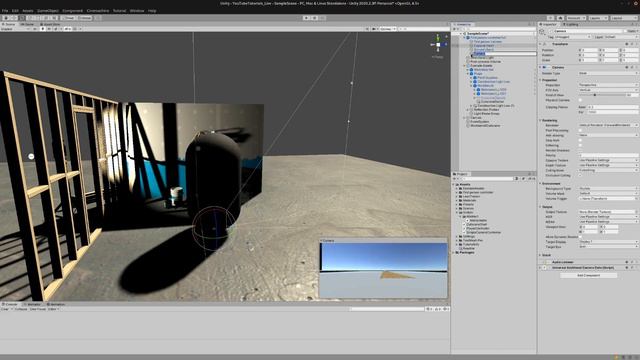
Task: Start Play mode with the play button
Action: point(306,18)
